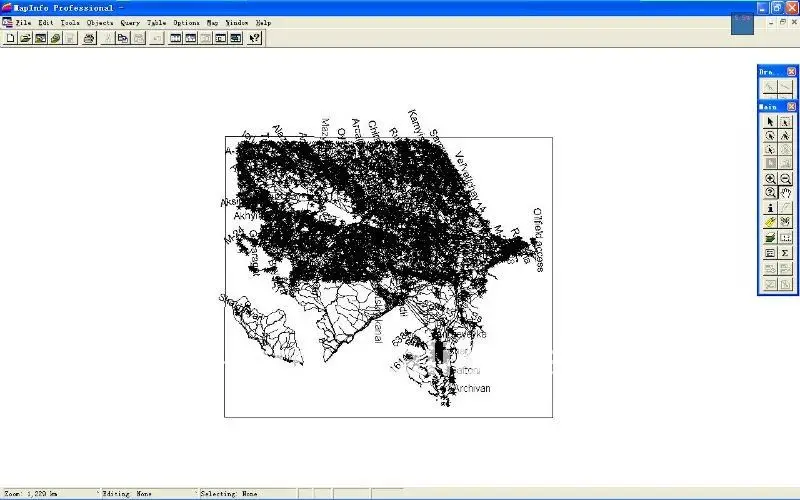The image size is (800, 500).
Task: Click the Oilfield access map label
Action: 538,240
